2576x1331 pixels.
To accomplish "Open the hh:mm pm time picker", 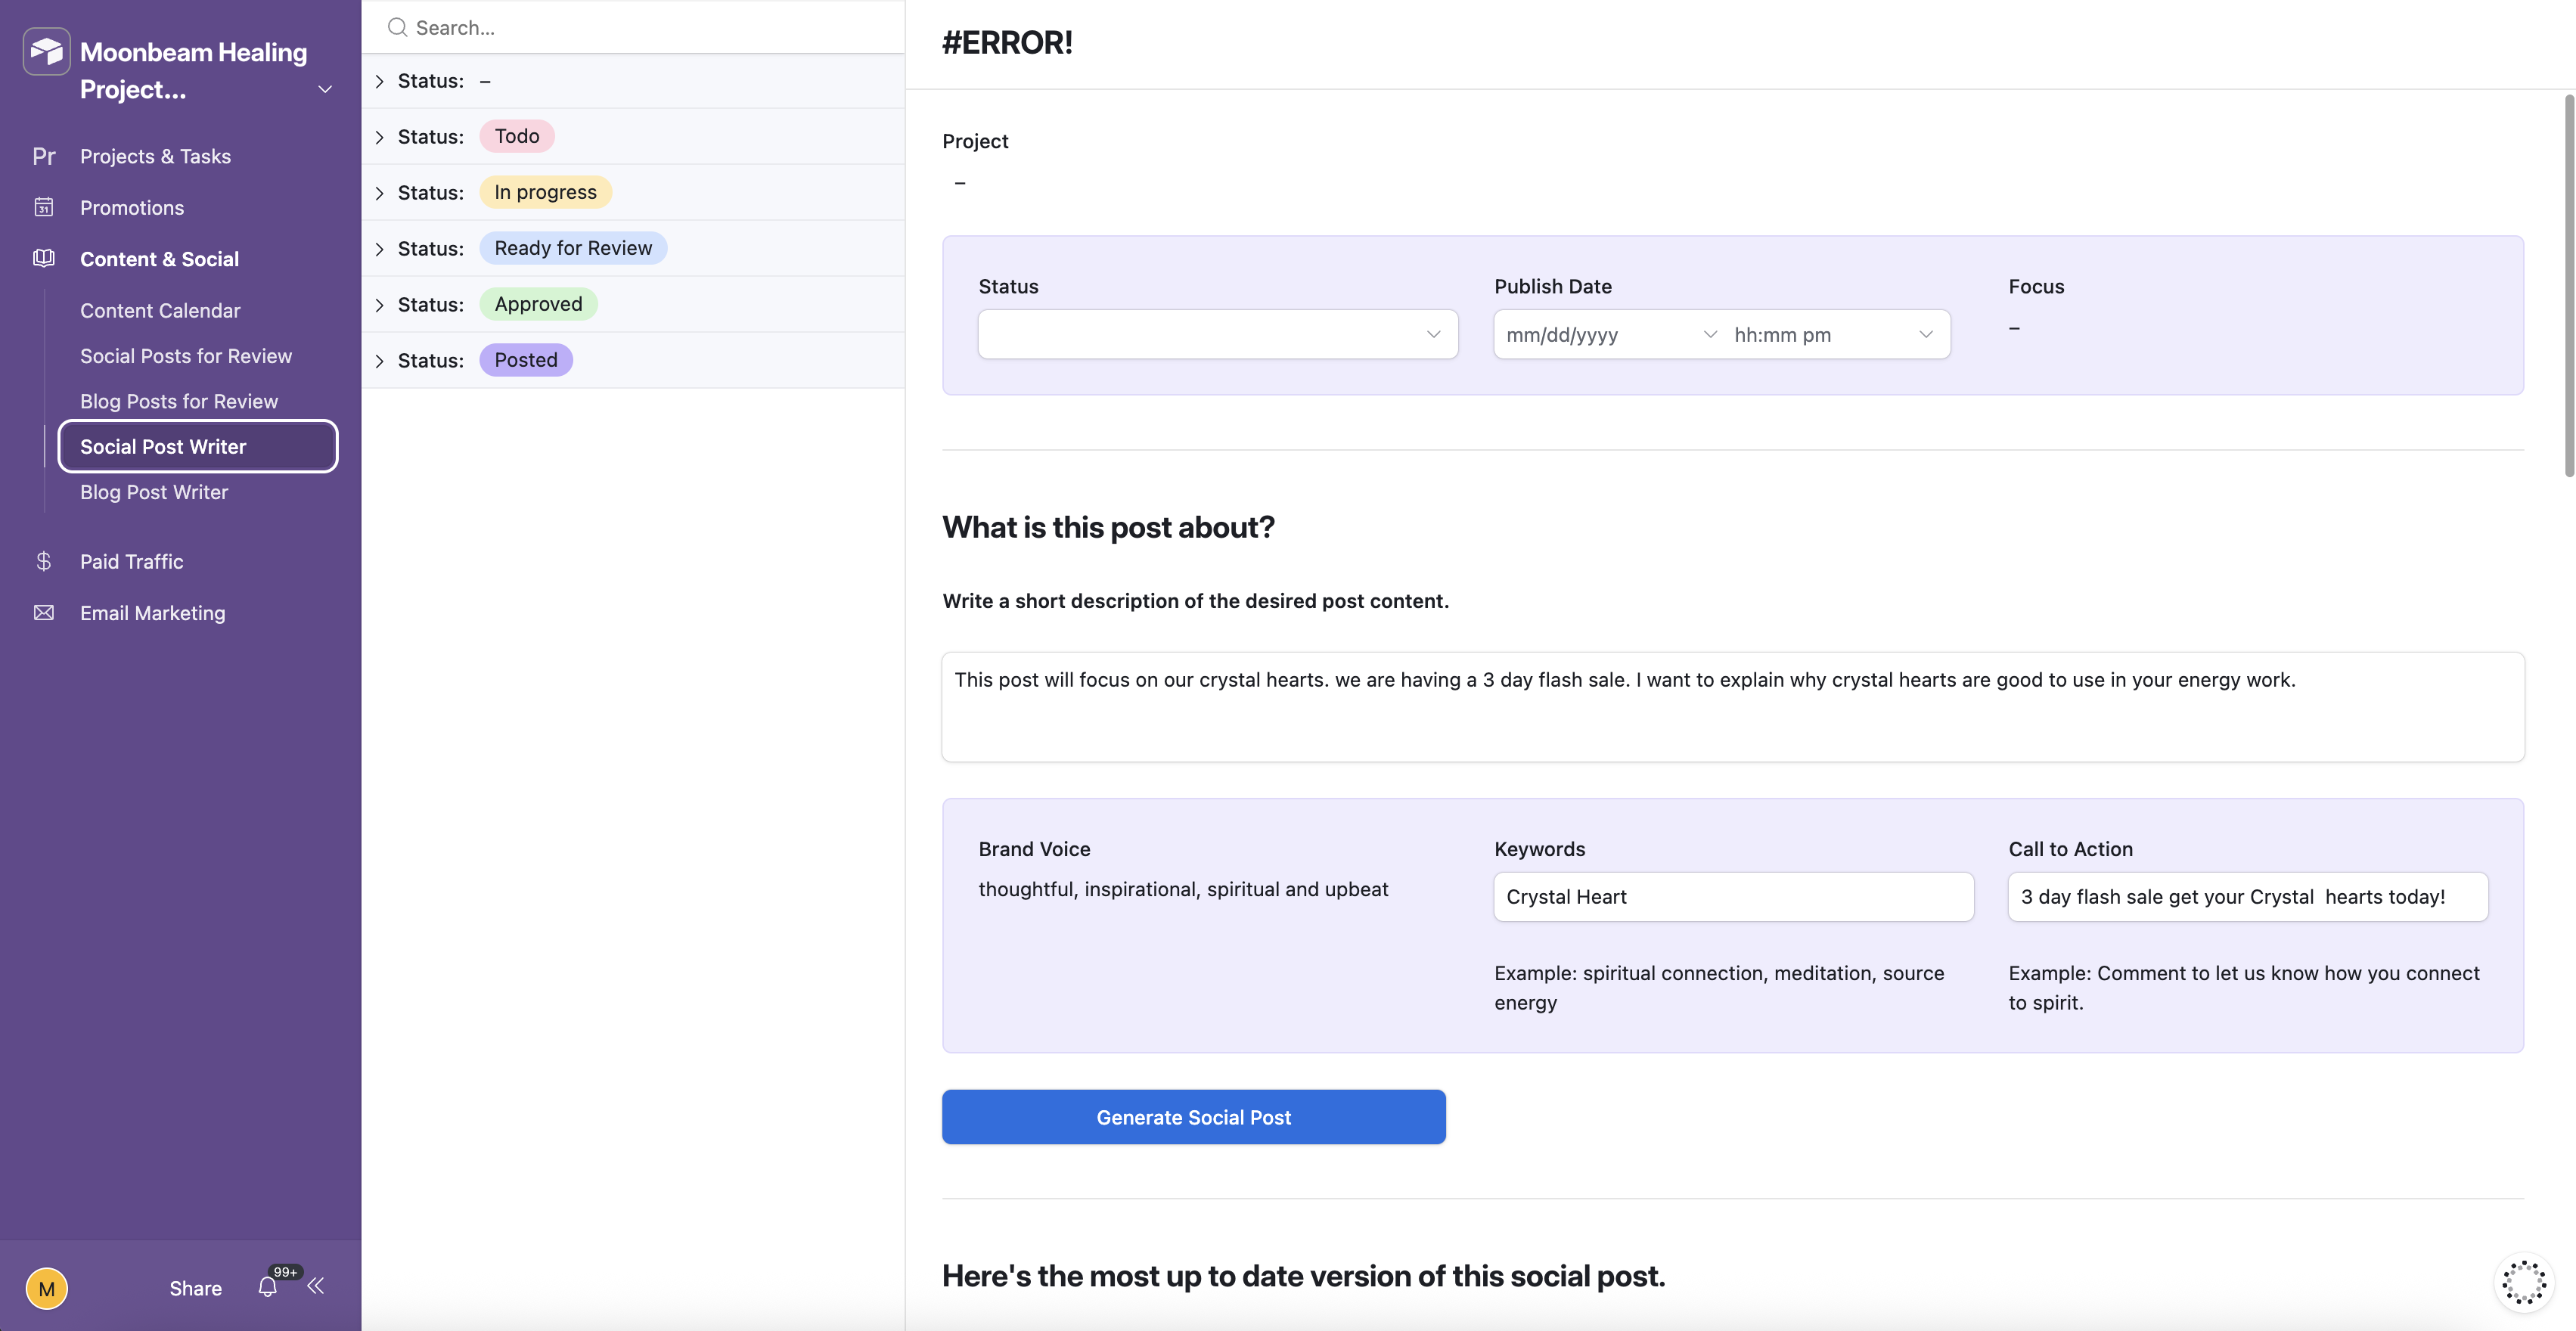I will point(1835,334).
